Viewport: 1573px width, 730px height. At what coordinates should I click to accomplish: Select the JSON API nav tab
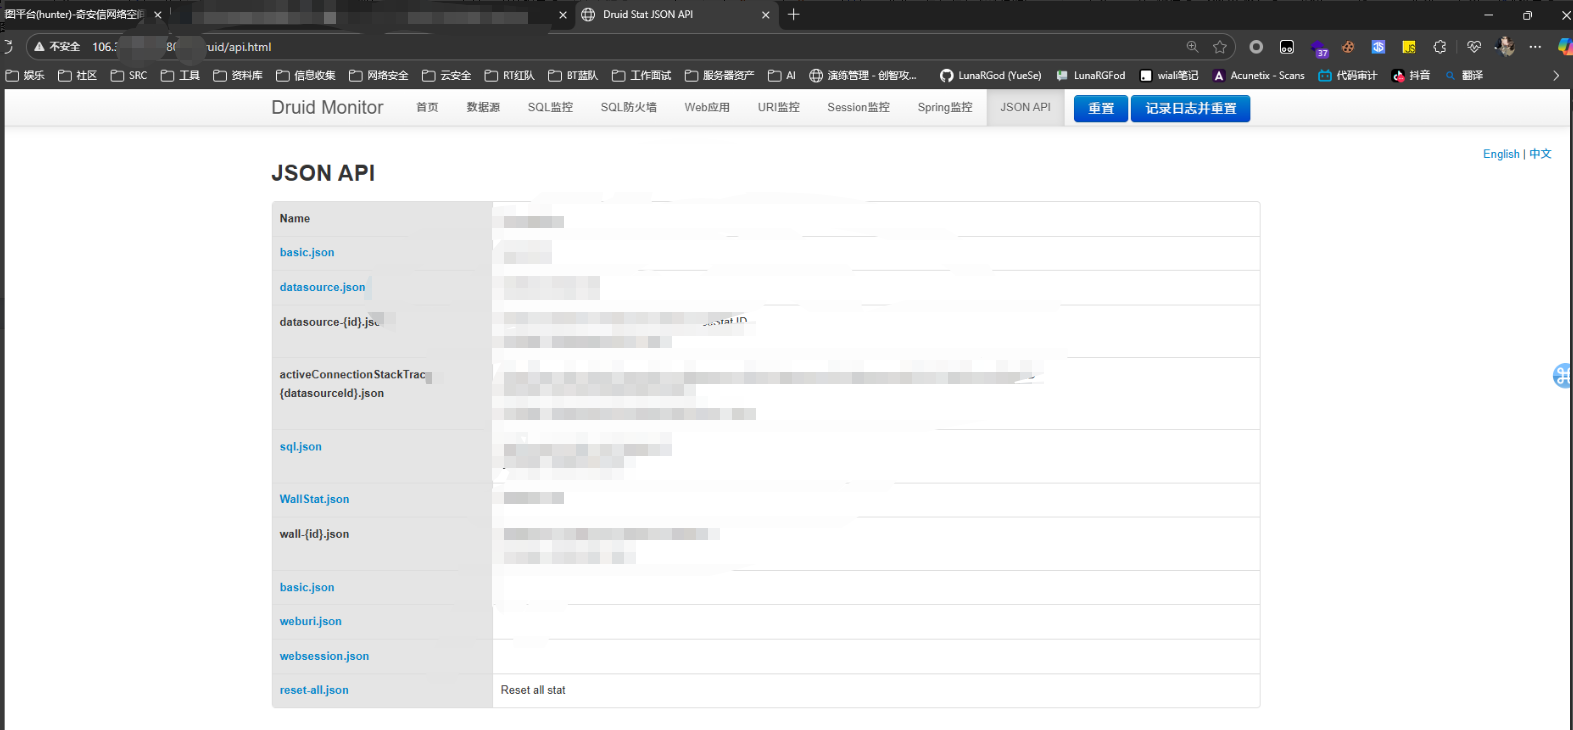click(1026, 107)
